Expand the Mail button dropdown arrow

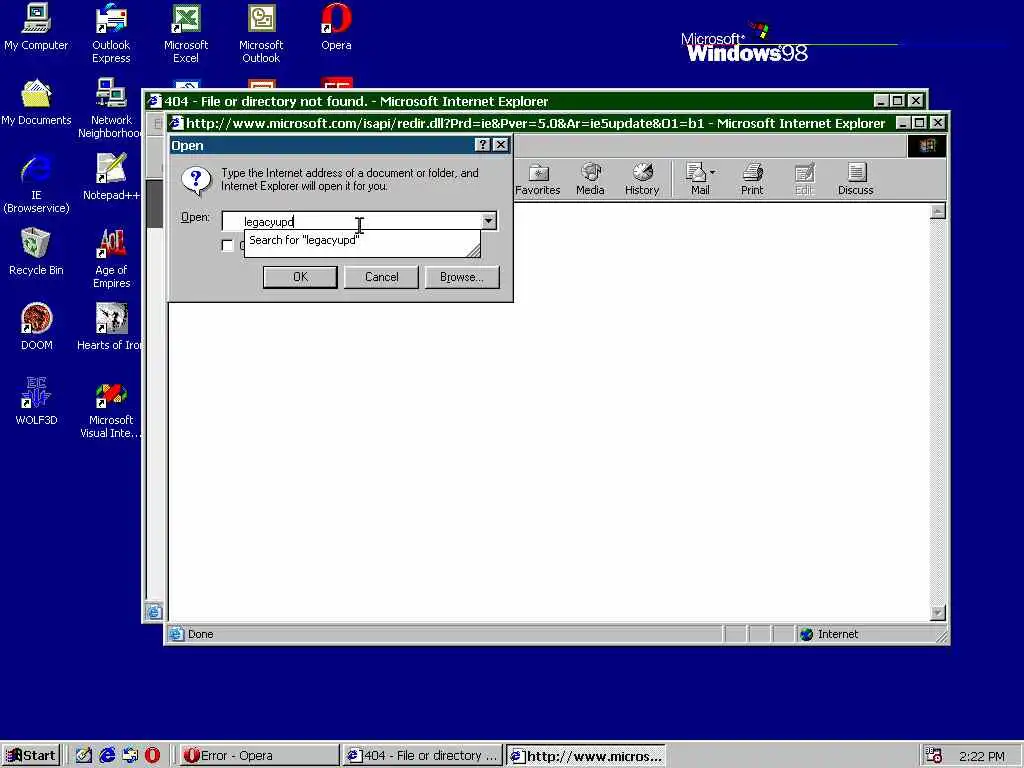coord(712,172)
